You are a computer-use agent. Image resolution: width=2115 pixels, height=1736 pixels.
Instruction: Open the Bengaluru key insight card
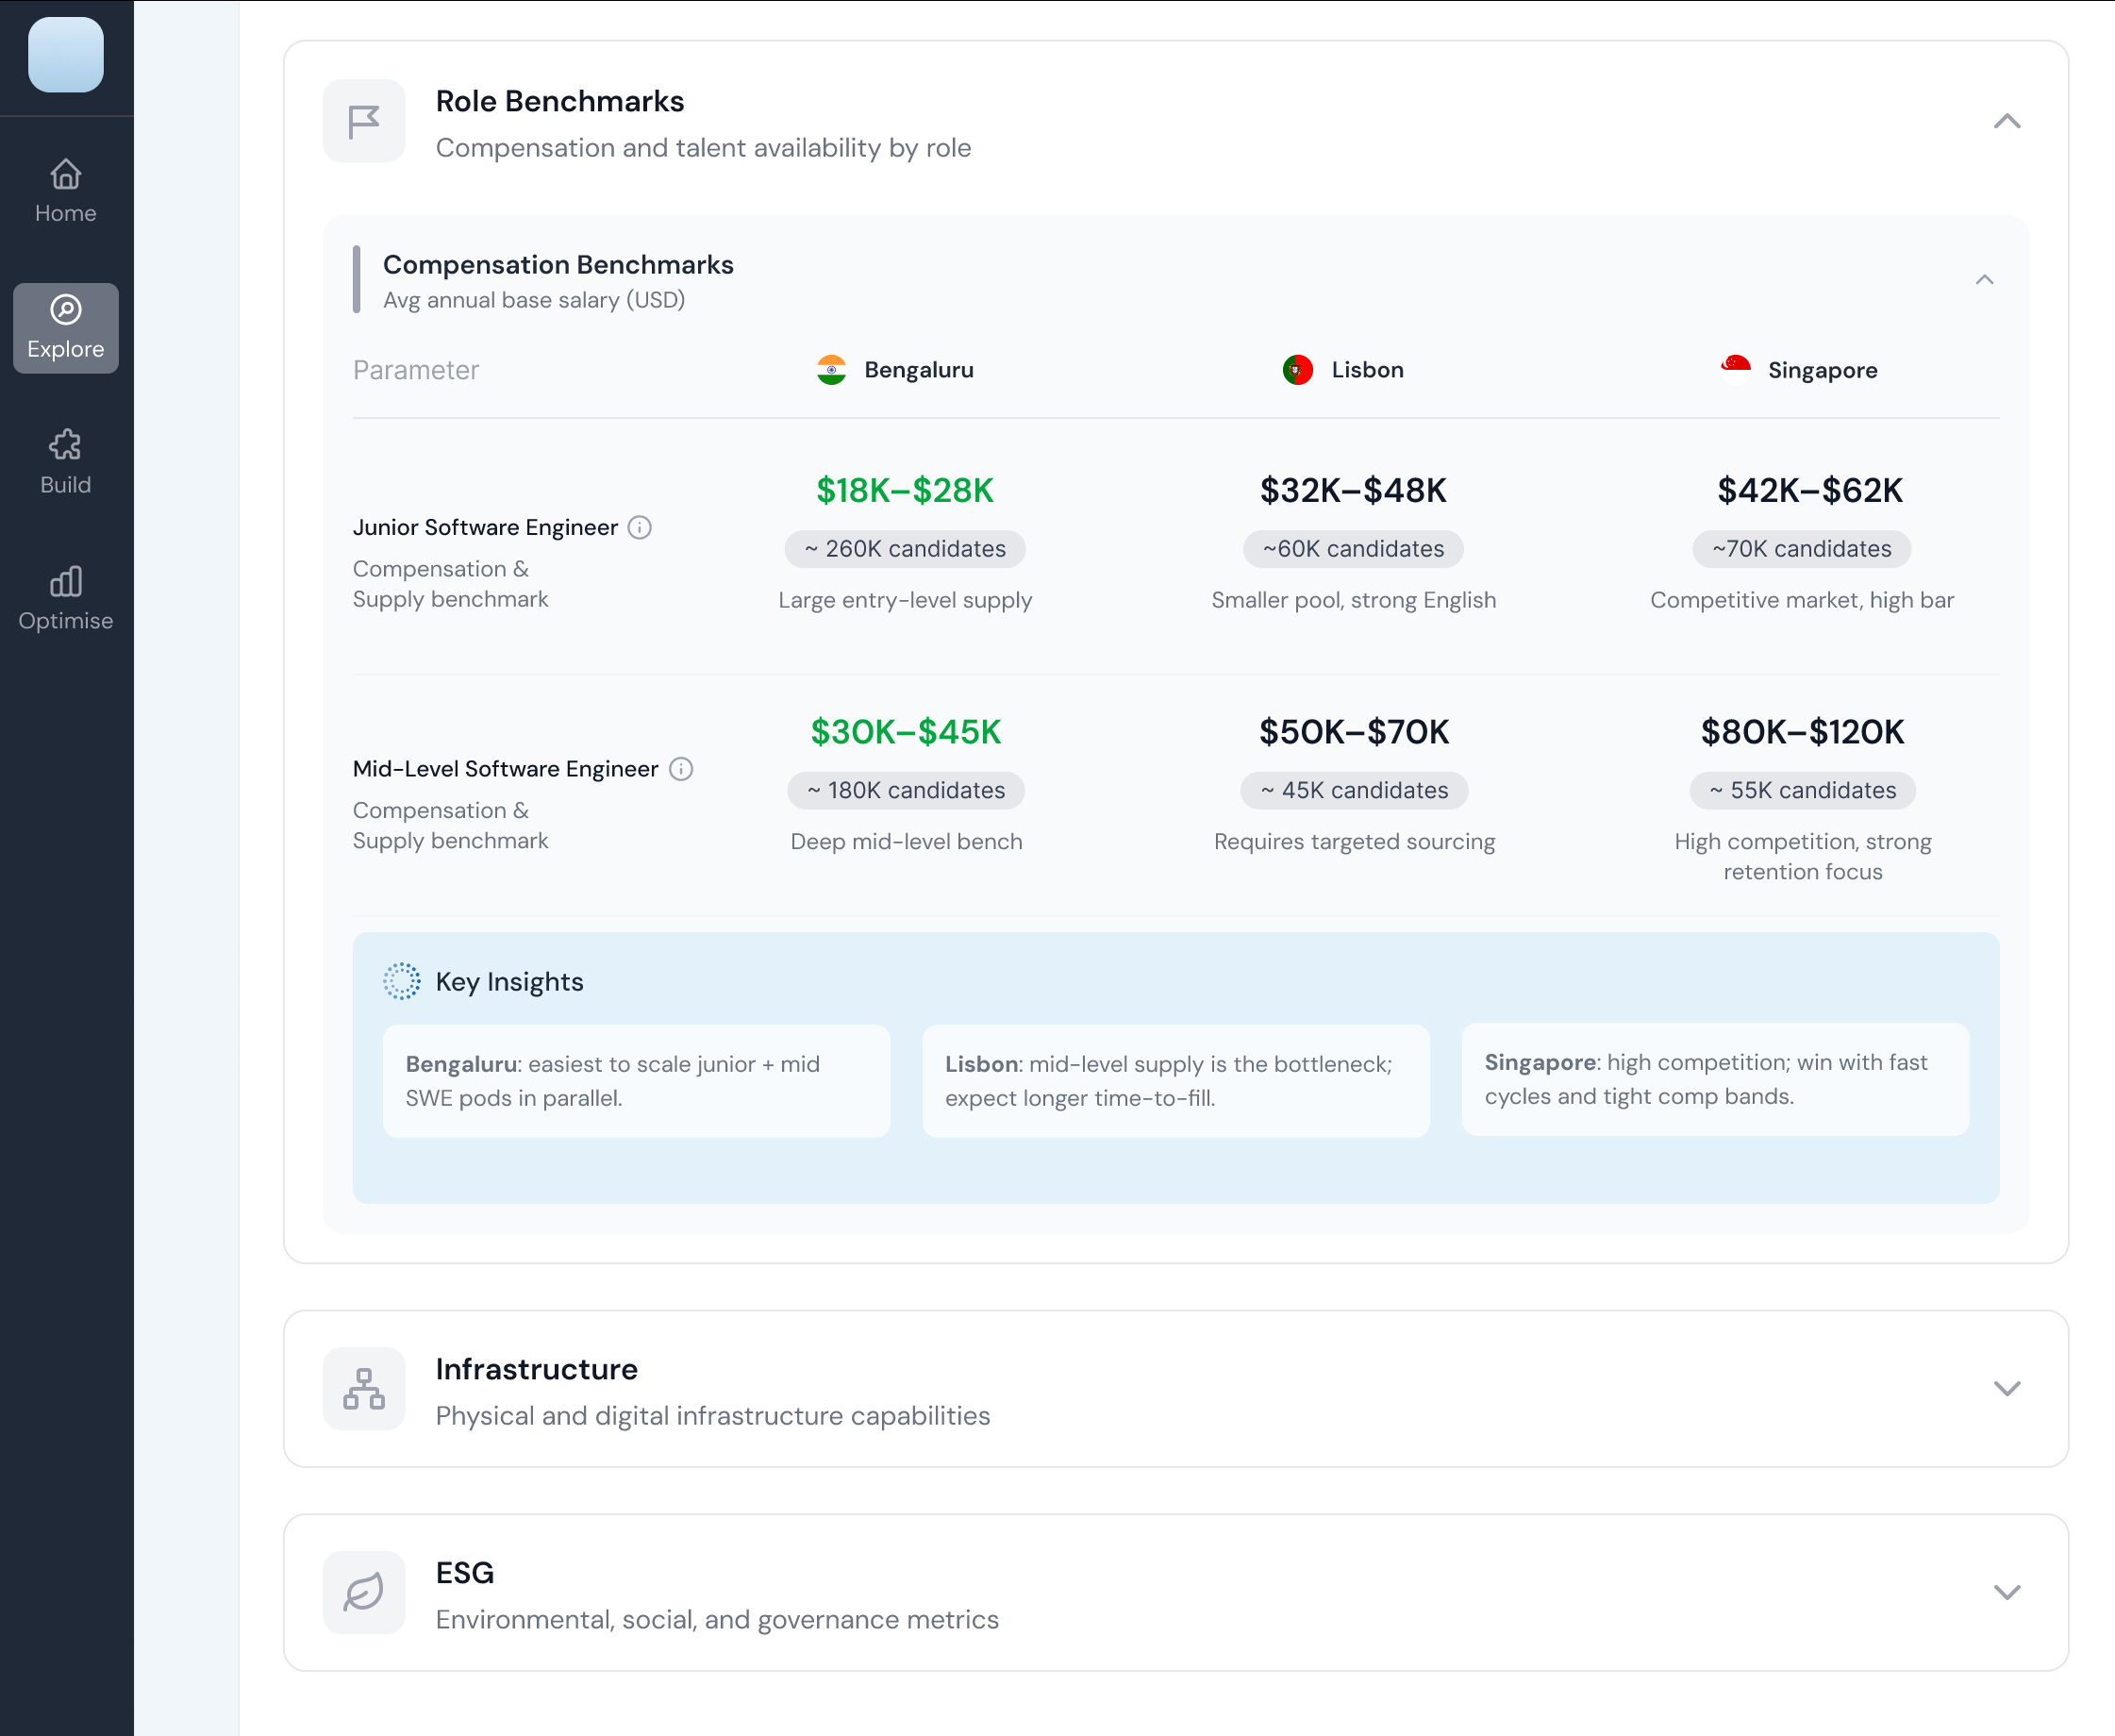[x=636, y=1081]
